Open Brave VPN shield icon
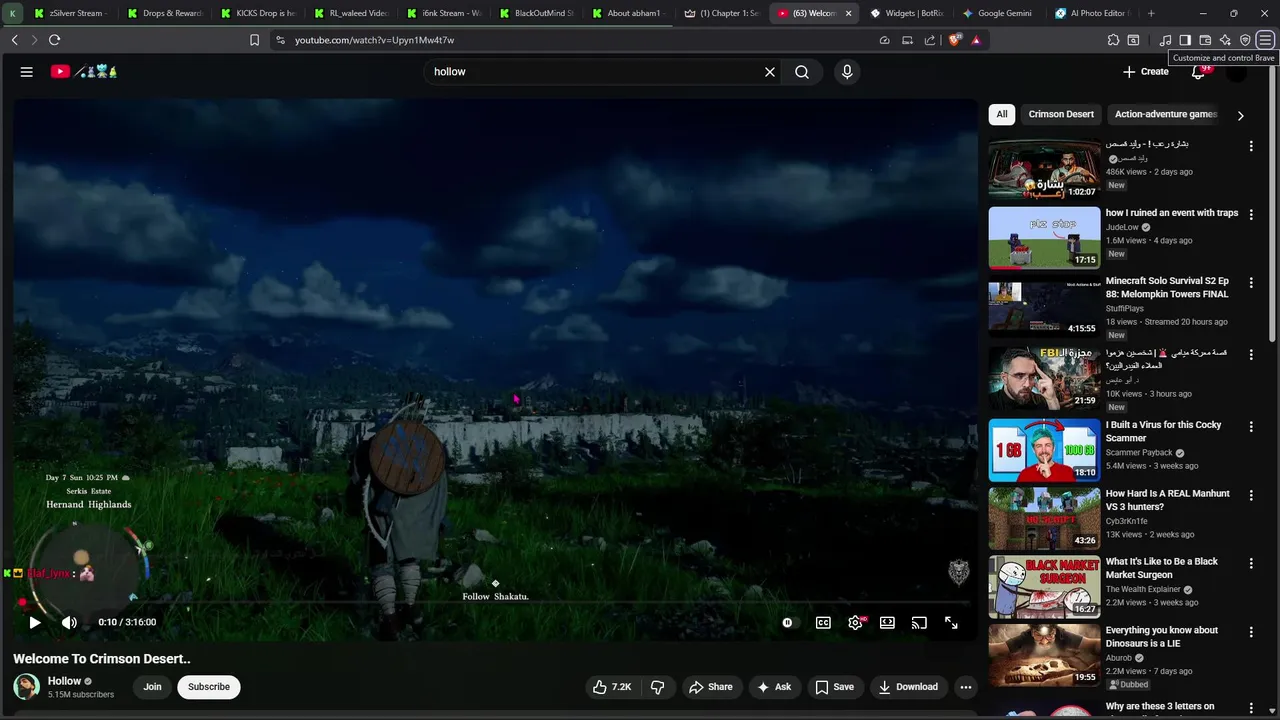 click(x=1245, y=40)
